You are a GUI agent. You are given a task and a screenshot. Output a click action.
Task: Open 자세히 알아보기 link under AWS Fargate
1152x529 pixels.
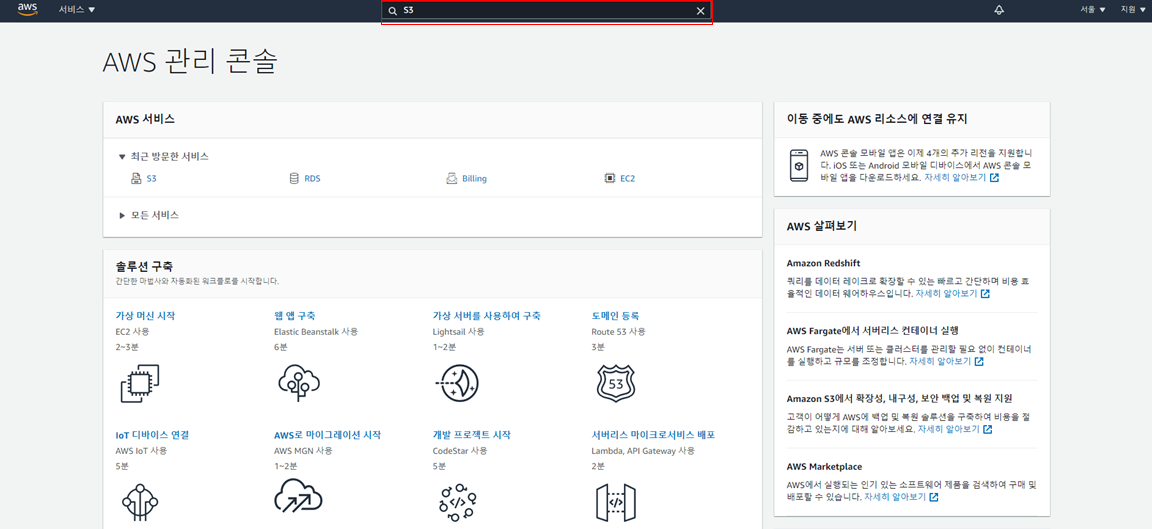(946, 362)
